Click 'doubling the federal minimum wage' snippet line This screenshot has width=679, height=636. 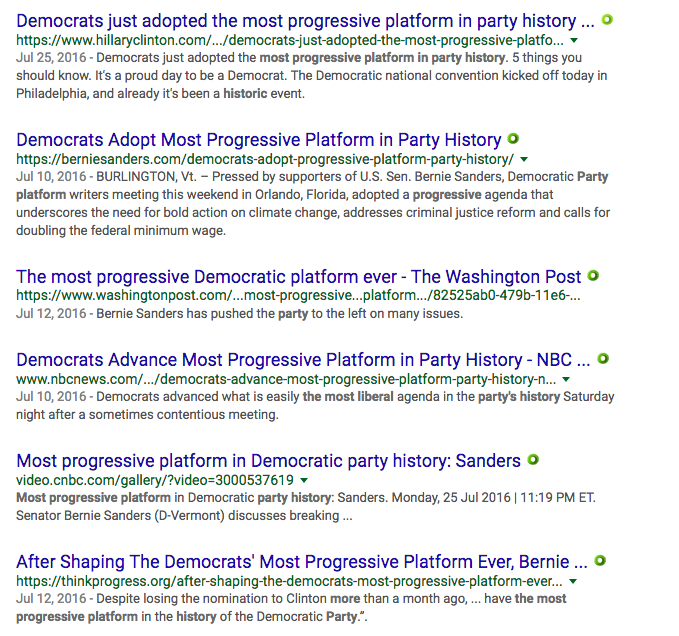(121, 230)
